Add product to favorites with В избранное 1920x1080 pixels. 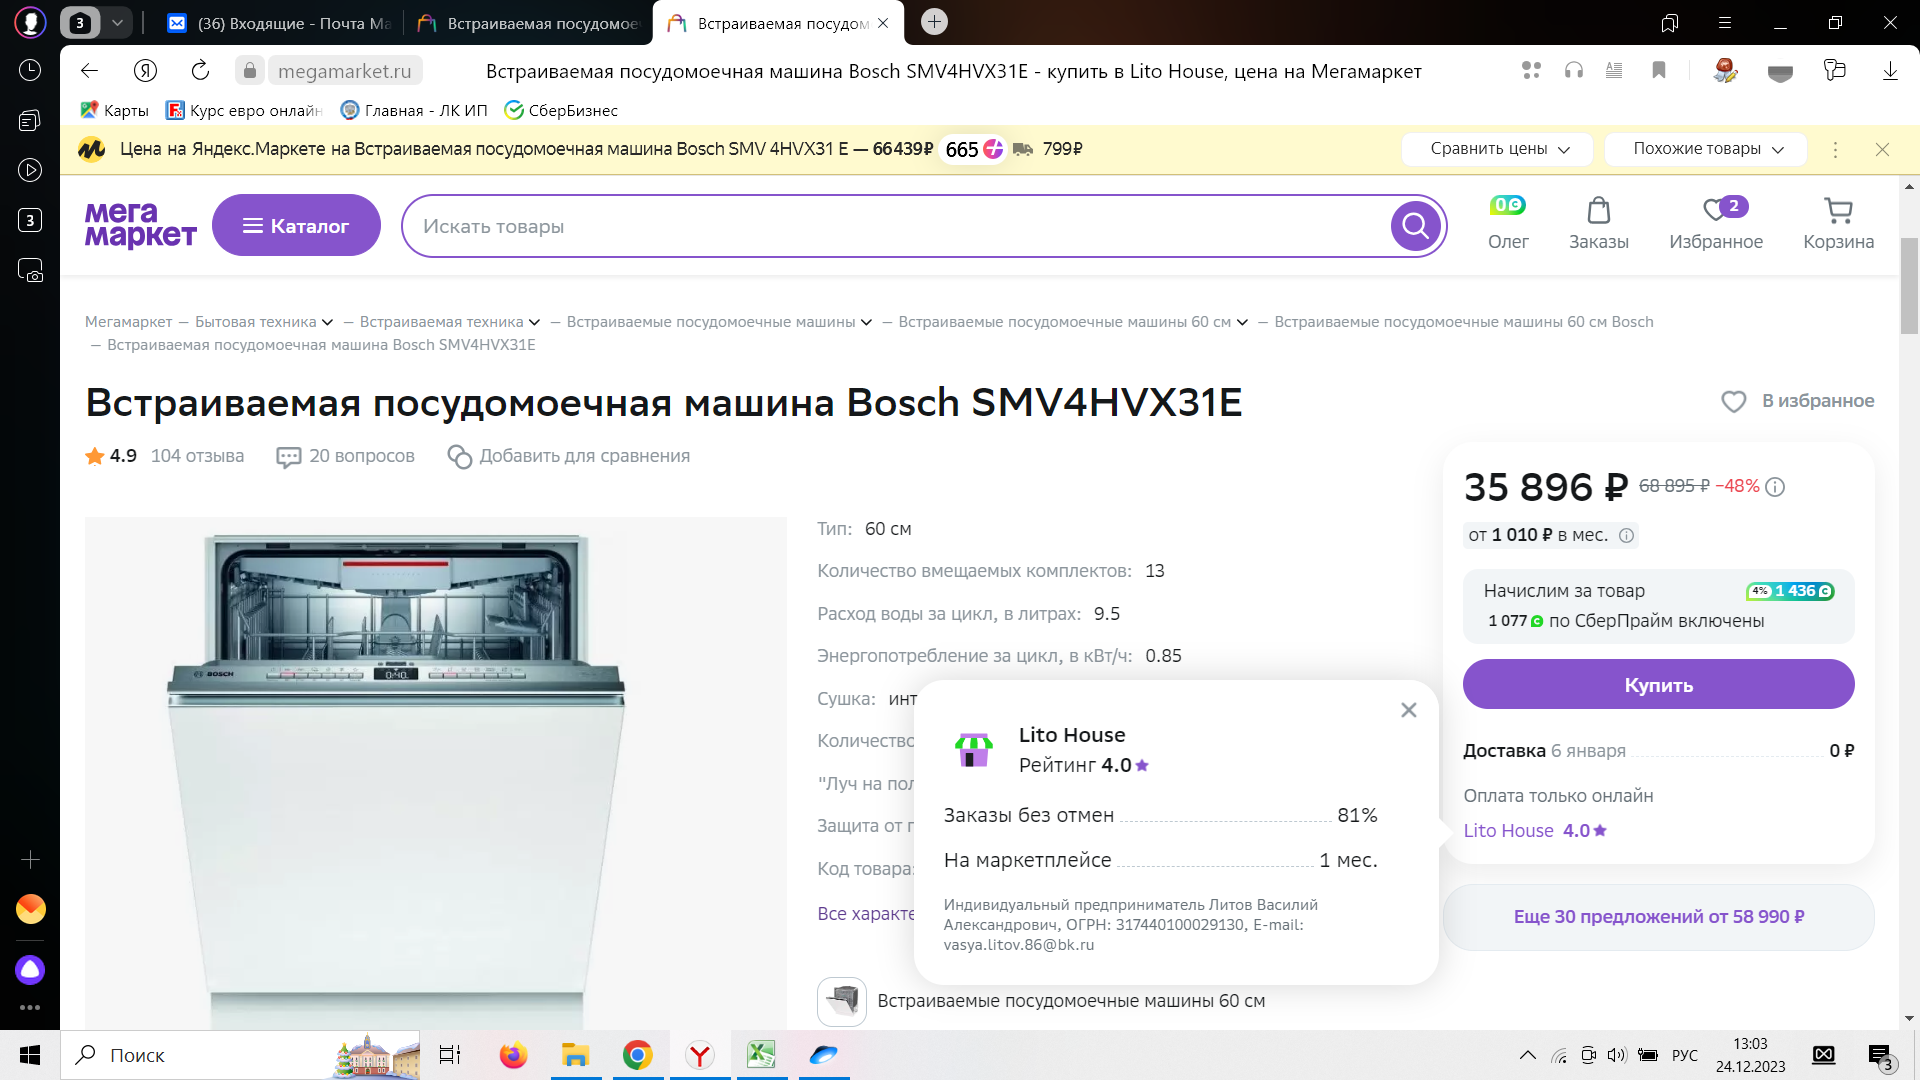(1797, 401)
